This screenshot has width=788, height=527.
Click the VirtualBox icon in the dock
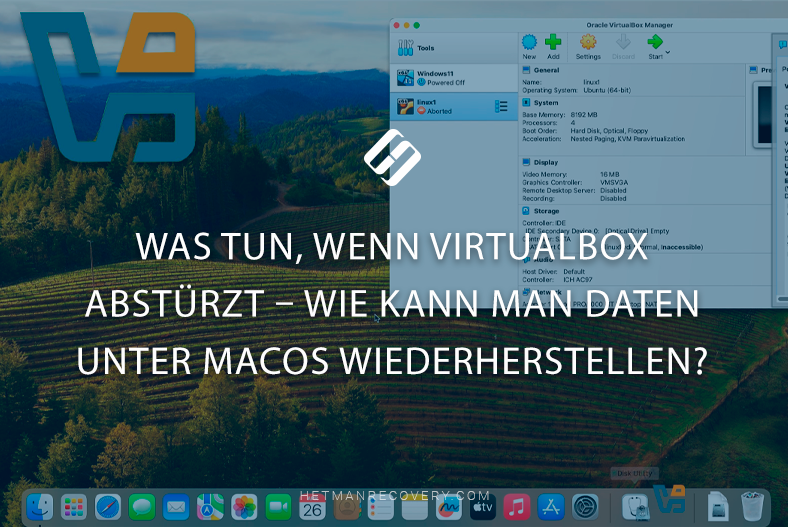click(669, 499)
